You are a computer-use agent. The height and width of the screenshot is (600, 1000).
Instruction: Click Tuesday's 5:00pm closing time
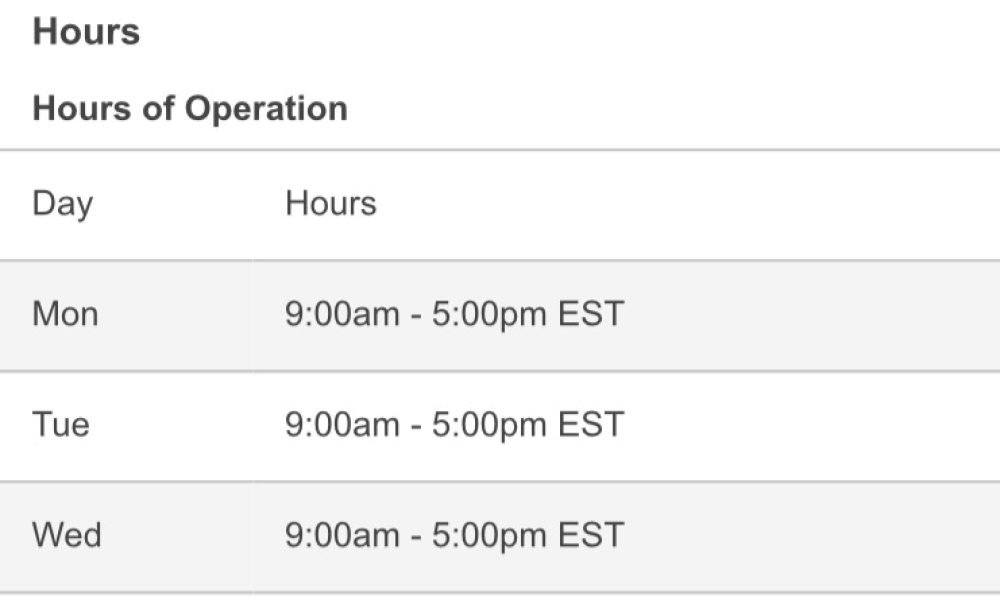(x=489, y=425)
